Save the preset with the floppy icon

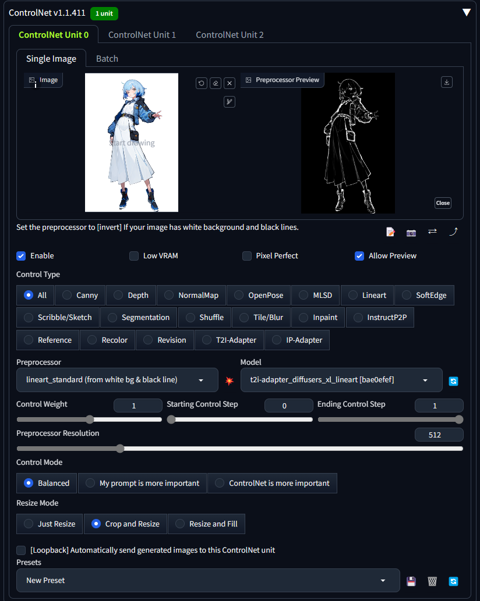click(x=411, y=581)
